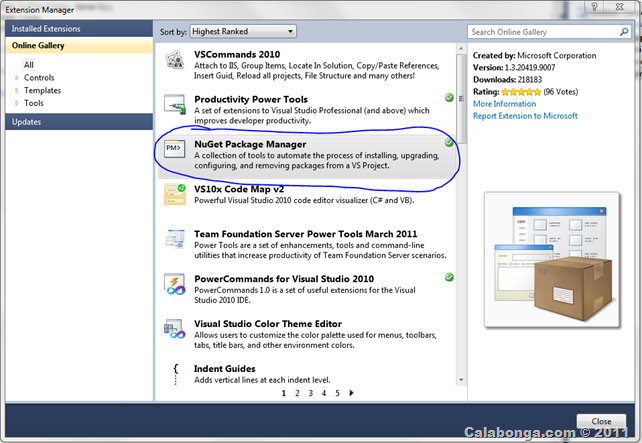642x443 pixels.
Task: Select Visual Studio Color Theme Editor title
Action: coord(268,323)
